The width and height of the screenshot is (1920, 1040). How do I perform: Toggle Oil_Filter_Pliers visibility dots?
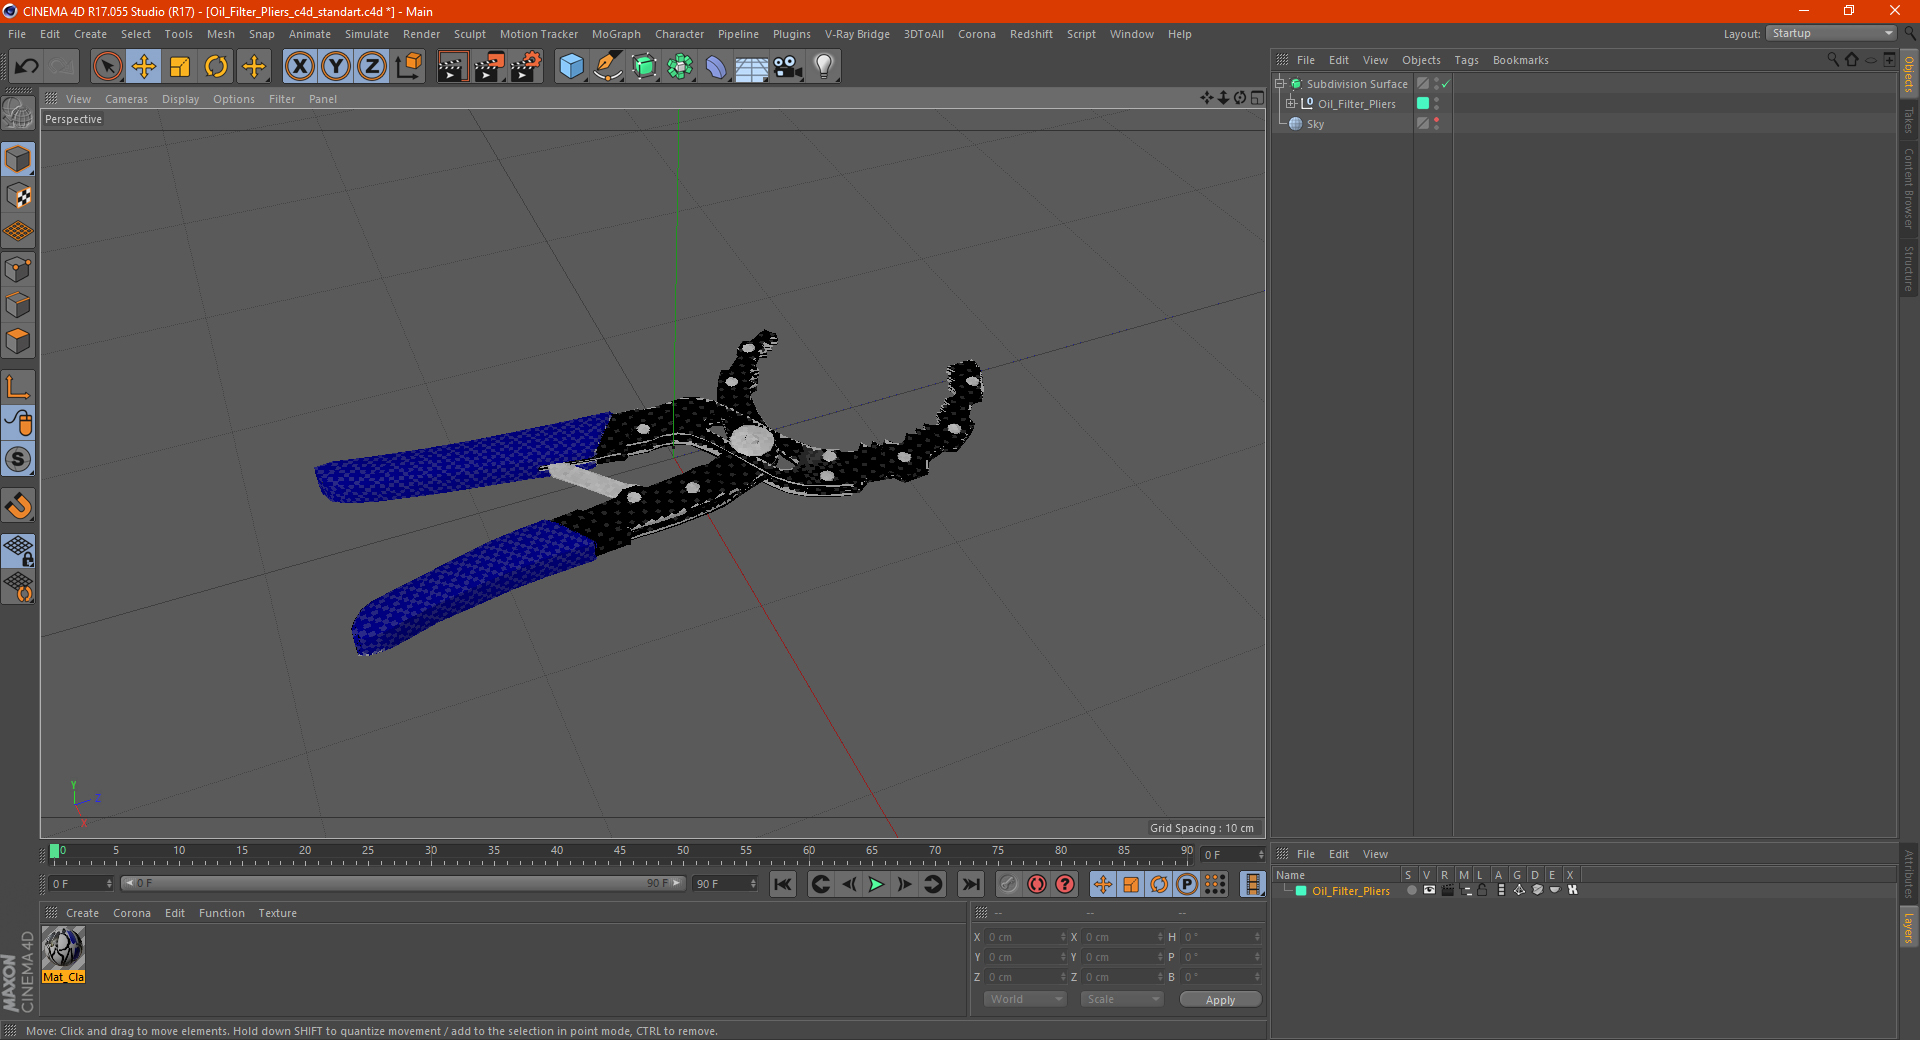1437,103
